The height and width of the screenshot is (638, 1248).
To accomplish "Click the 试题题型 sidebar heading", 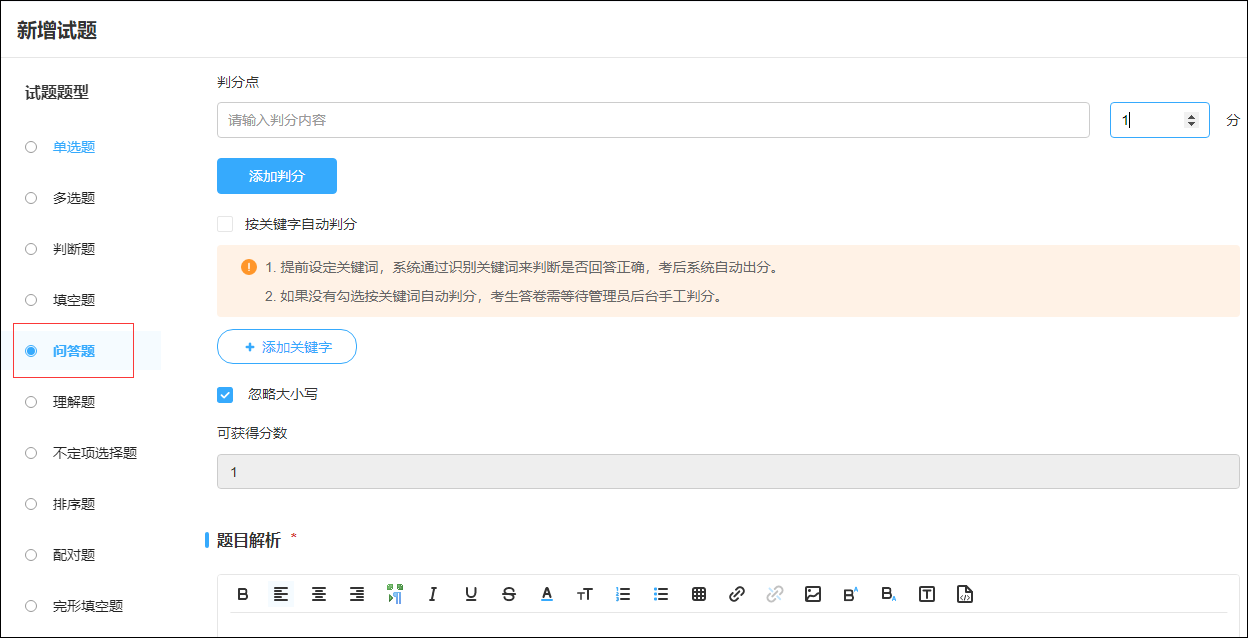I will coord(57,92).
